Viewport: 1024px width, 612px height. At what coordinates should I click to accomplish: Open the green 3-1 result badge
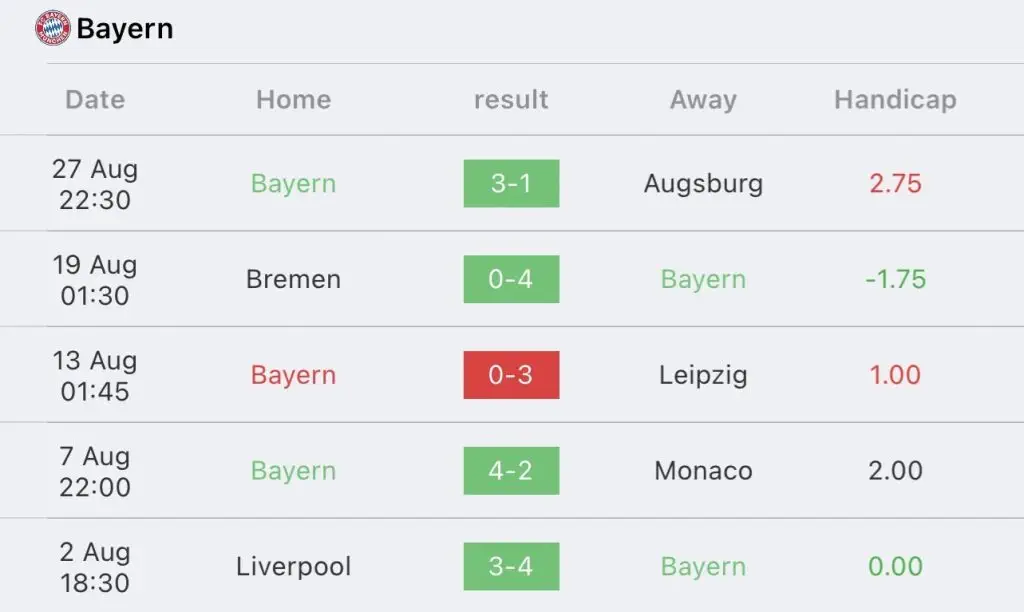coord(511,184)
